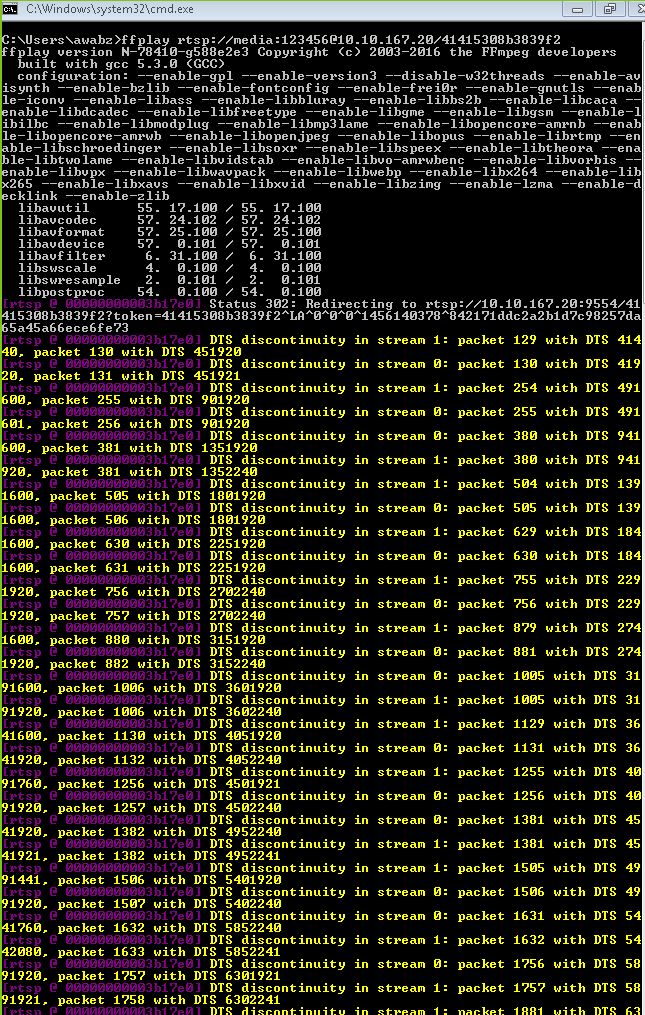Click DTS discontinuity stream 0 packet 881 line
The height and width of the screenshot is (1015, 645).
point(321,651)
